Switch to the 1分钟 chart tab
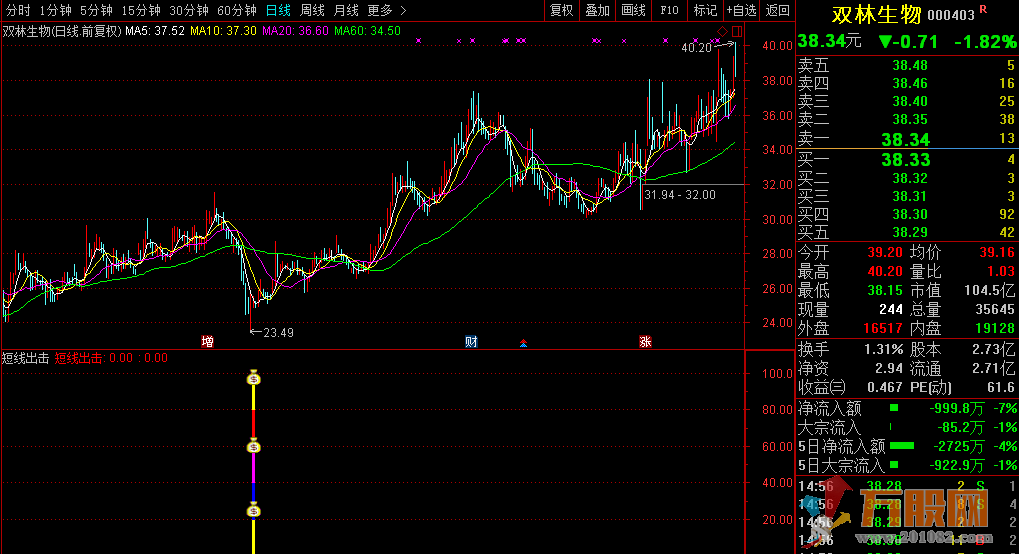Image resolution: width=1019 pixels, height=554 pixels. click(55, 10)
